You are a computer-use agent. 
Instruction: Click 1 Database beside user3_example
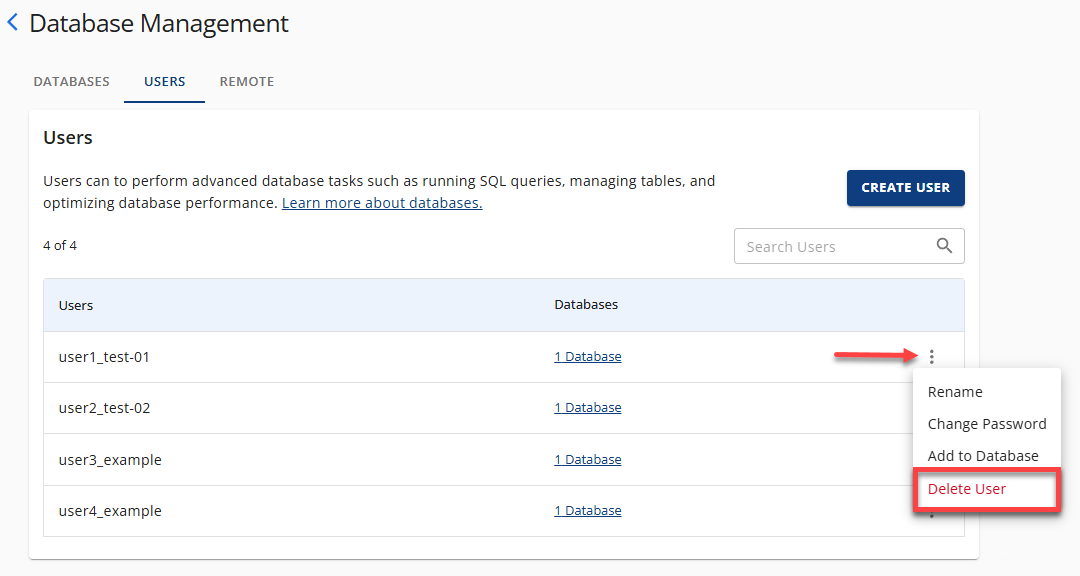[x=587, y=459]
